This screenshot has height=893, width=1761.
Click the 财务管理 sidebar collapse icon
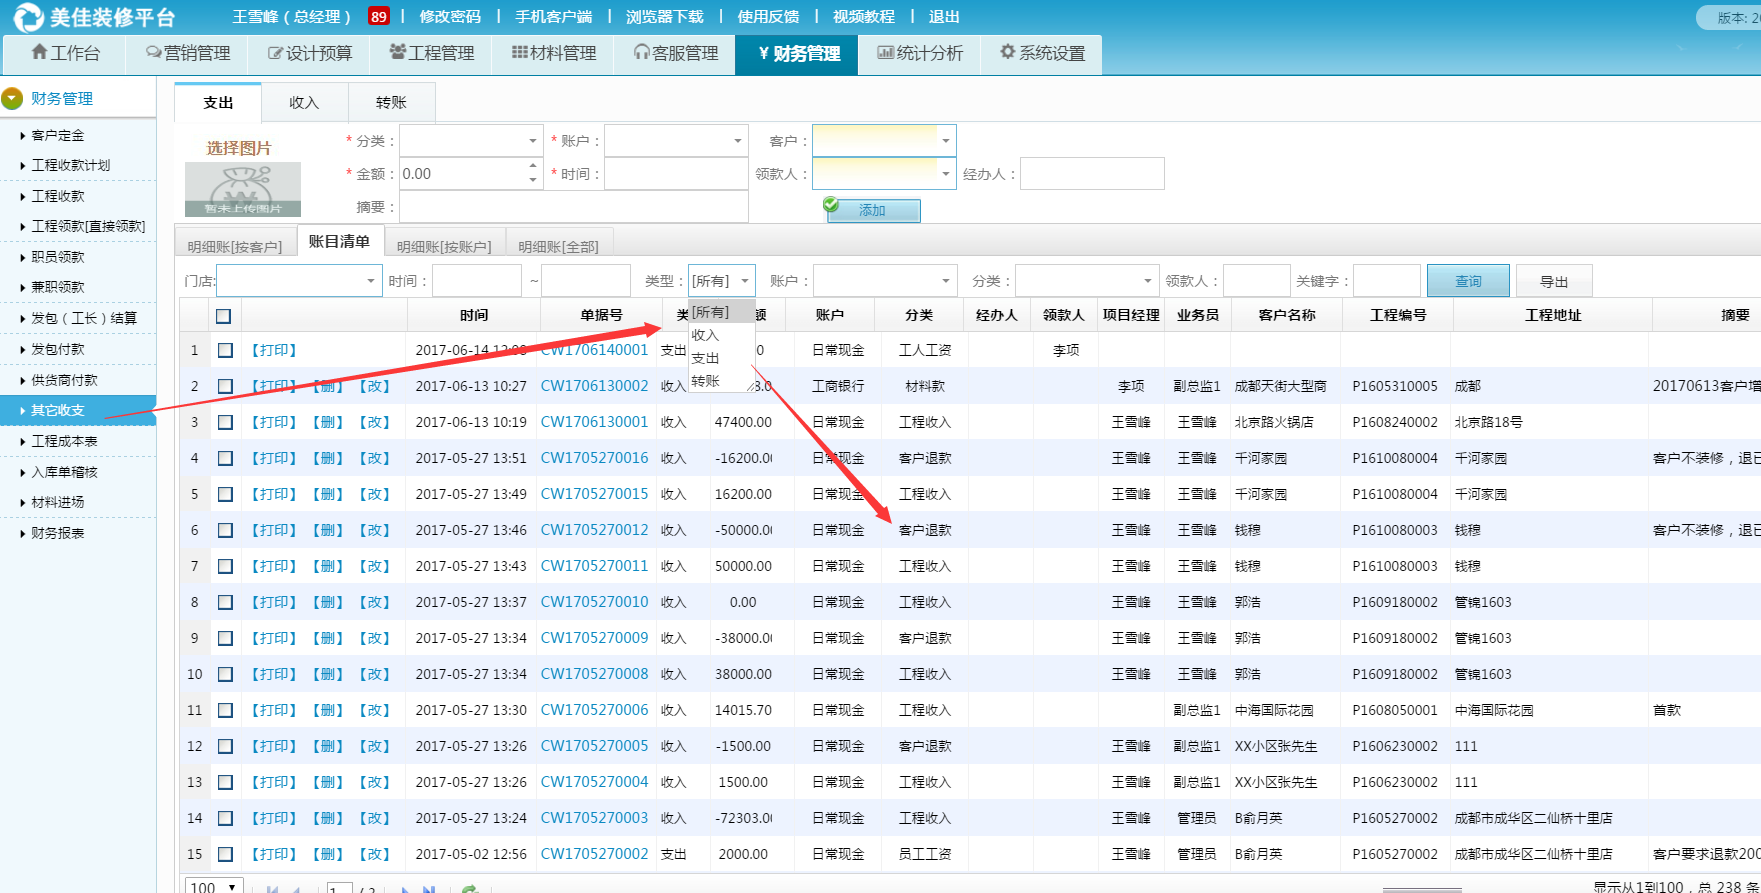pos(13,99)
